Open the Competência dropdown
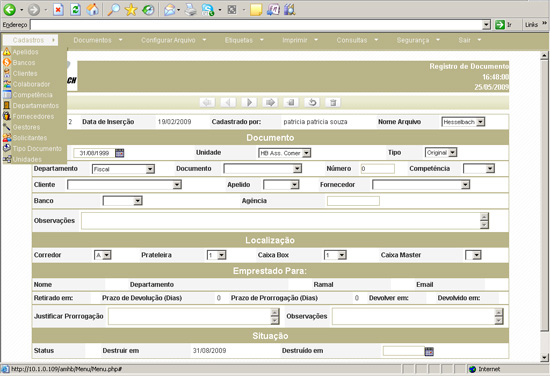 [479, 169]
